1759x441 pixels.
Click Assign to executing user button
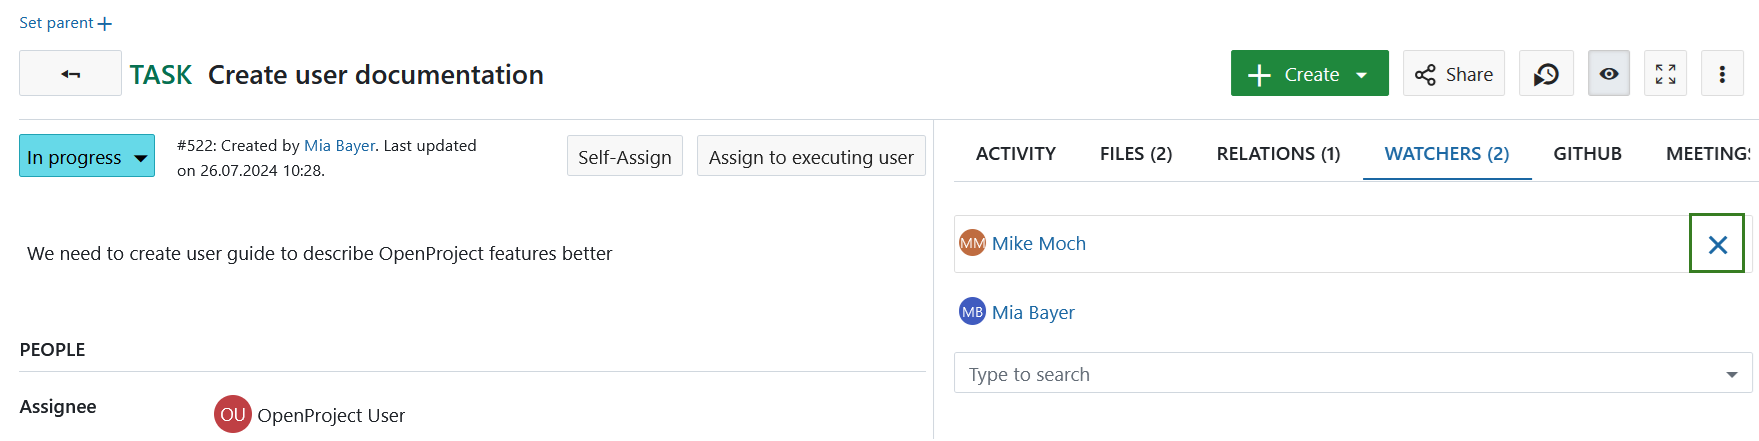coord(811,157)
